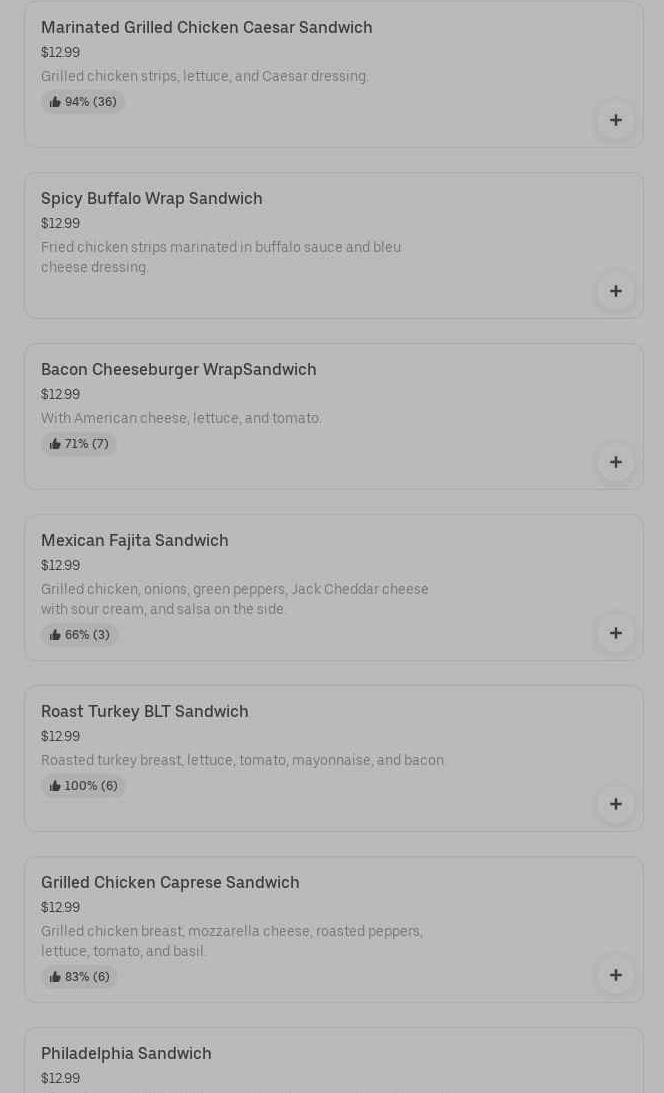This screenshot has width=664, height=1093.
Task: Click the 100% (6) rating badge
Action: pos(83,786)
